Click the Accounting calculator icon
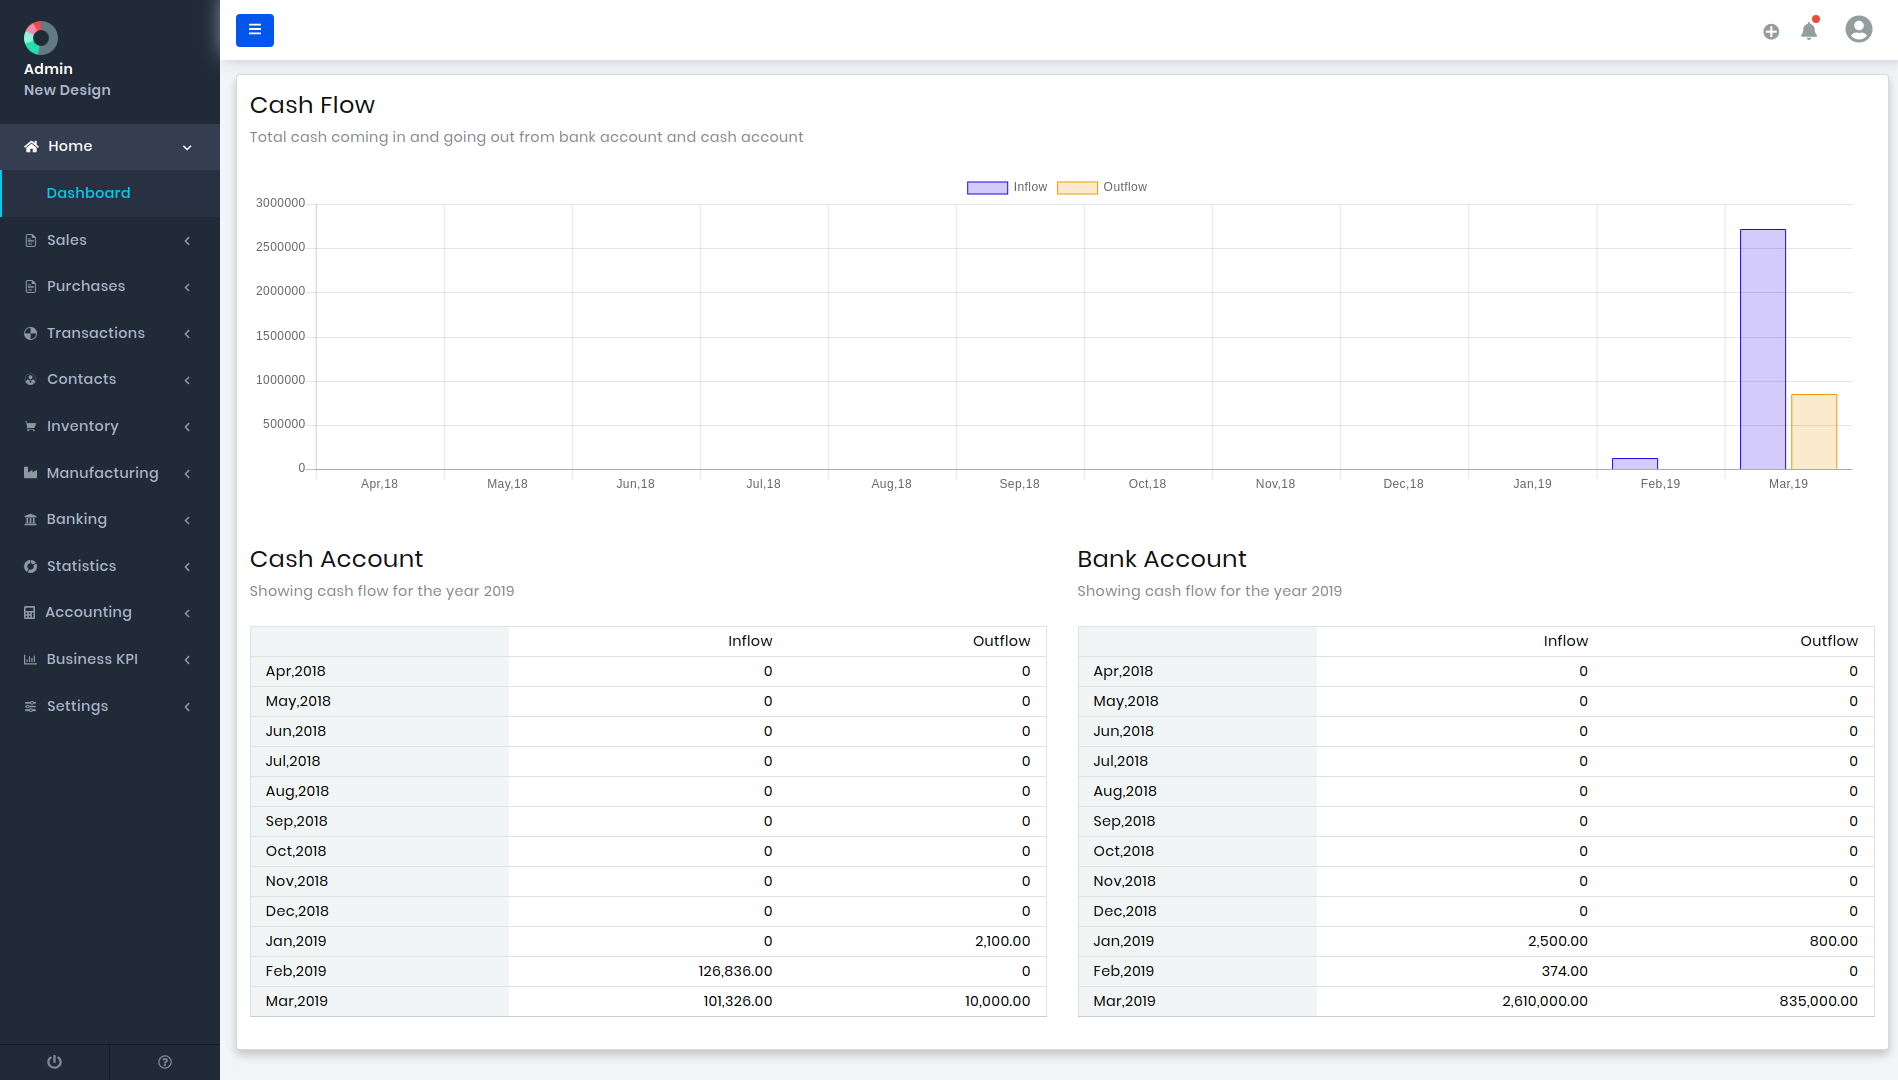Screen dimensions: 1898x1080 point(29,613)
